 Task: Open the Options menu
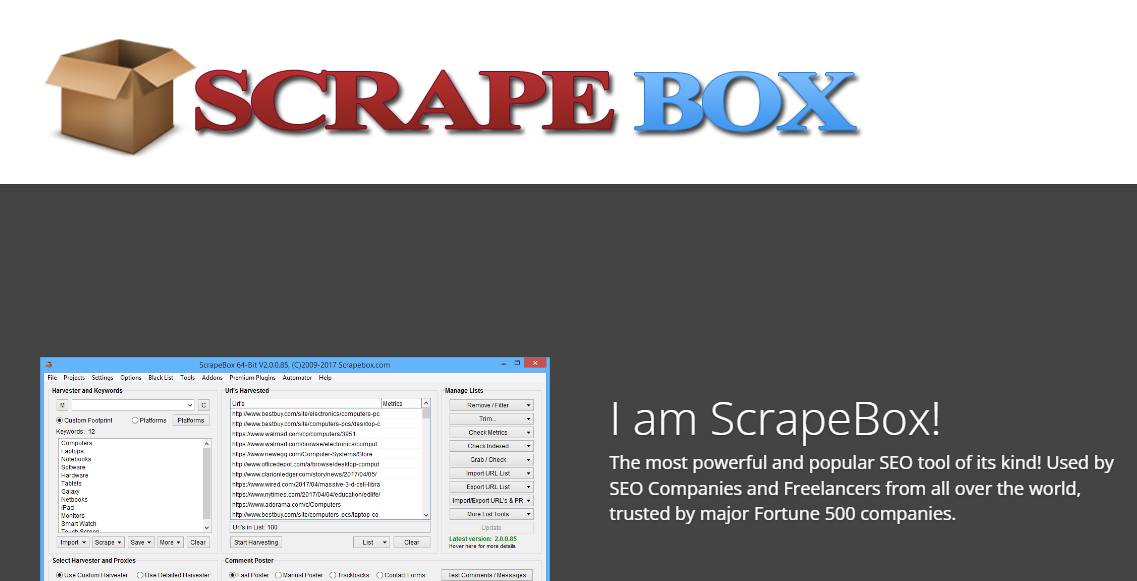coord(131,378)
